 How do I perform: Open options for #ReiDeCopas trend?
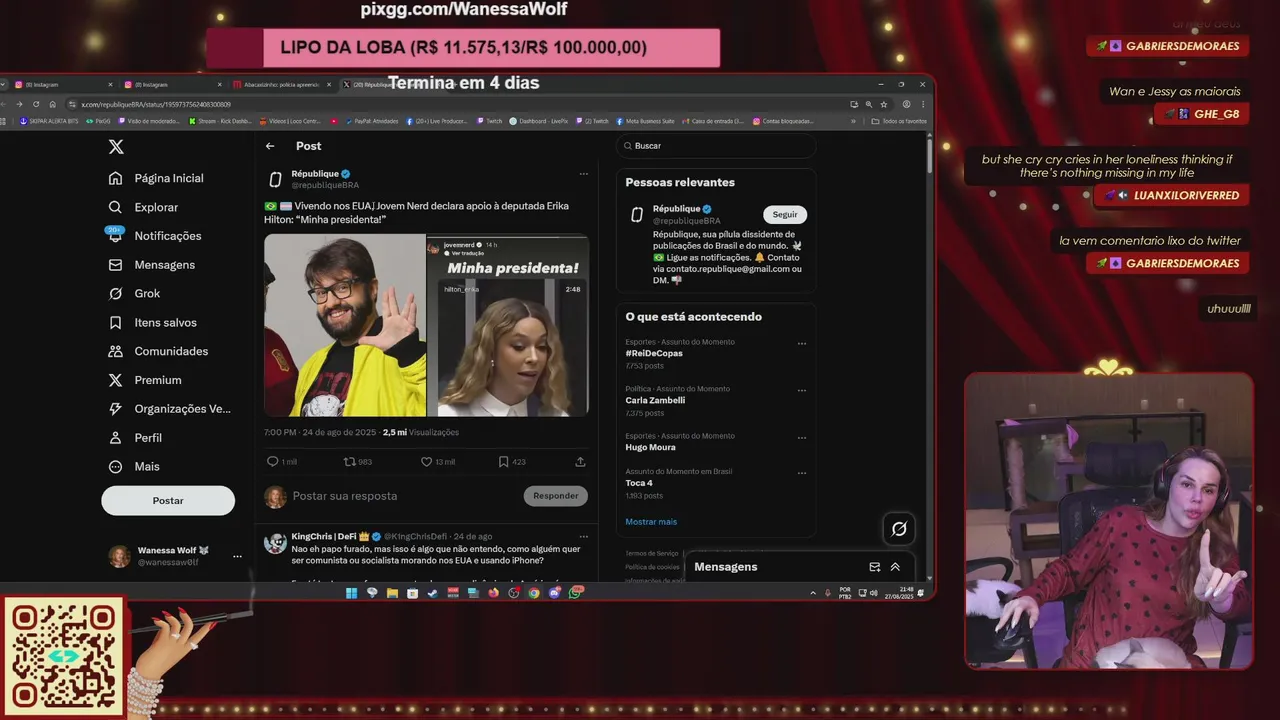click(x=801, y=344)
